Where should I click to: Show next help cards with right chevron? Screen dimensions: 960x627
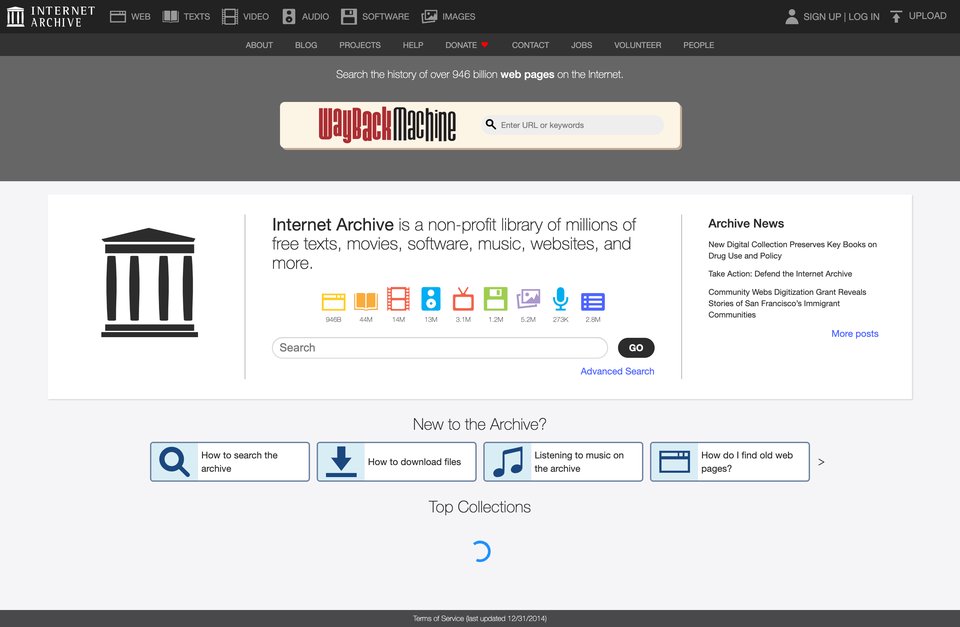point(821,462)
